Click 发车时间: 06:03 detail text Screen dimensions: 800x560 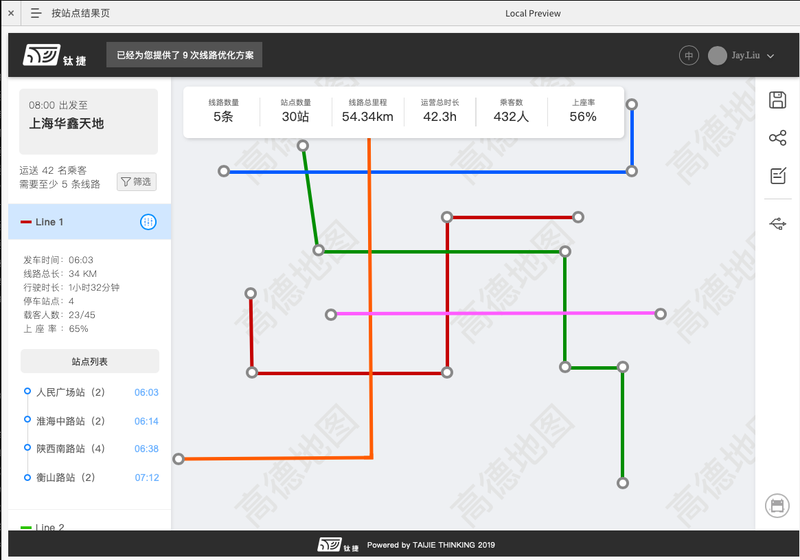(x=58, y=260)
